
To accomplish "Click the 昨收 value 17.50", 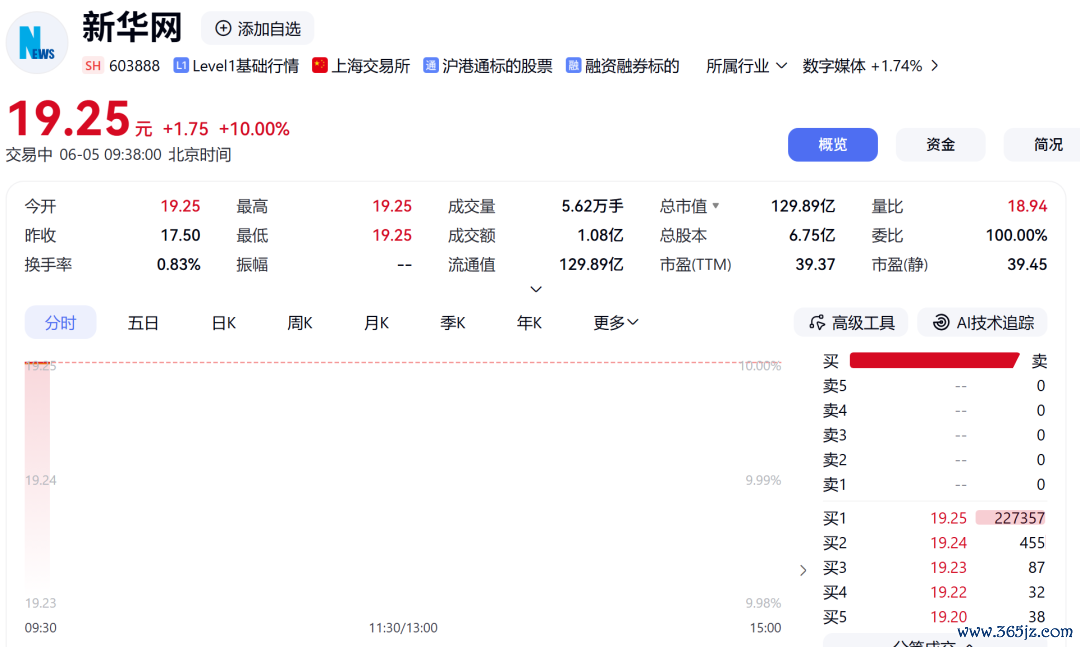I will pyautogui.click(x=180, y=236).
